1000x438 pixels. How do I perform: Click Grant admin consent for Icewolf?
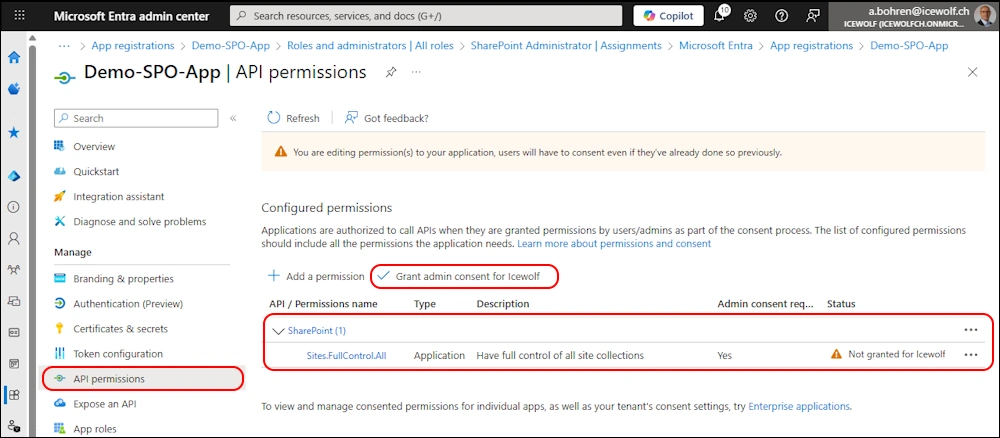[x=464, y=276]
